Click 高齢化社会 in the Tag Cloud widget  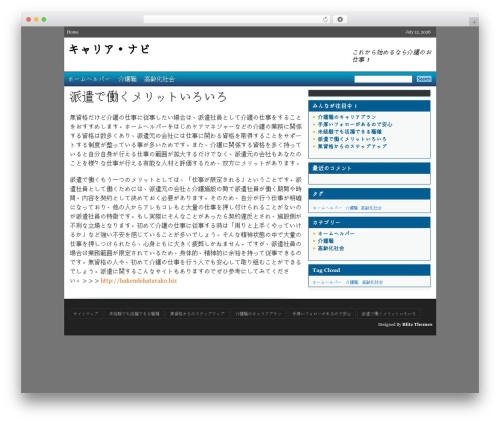(x=372, y=282)
